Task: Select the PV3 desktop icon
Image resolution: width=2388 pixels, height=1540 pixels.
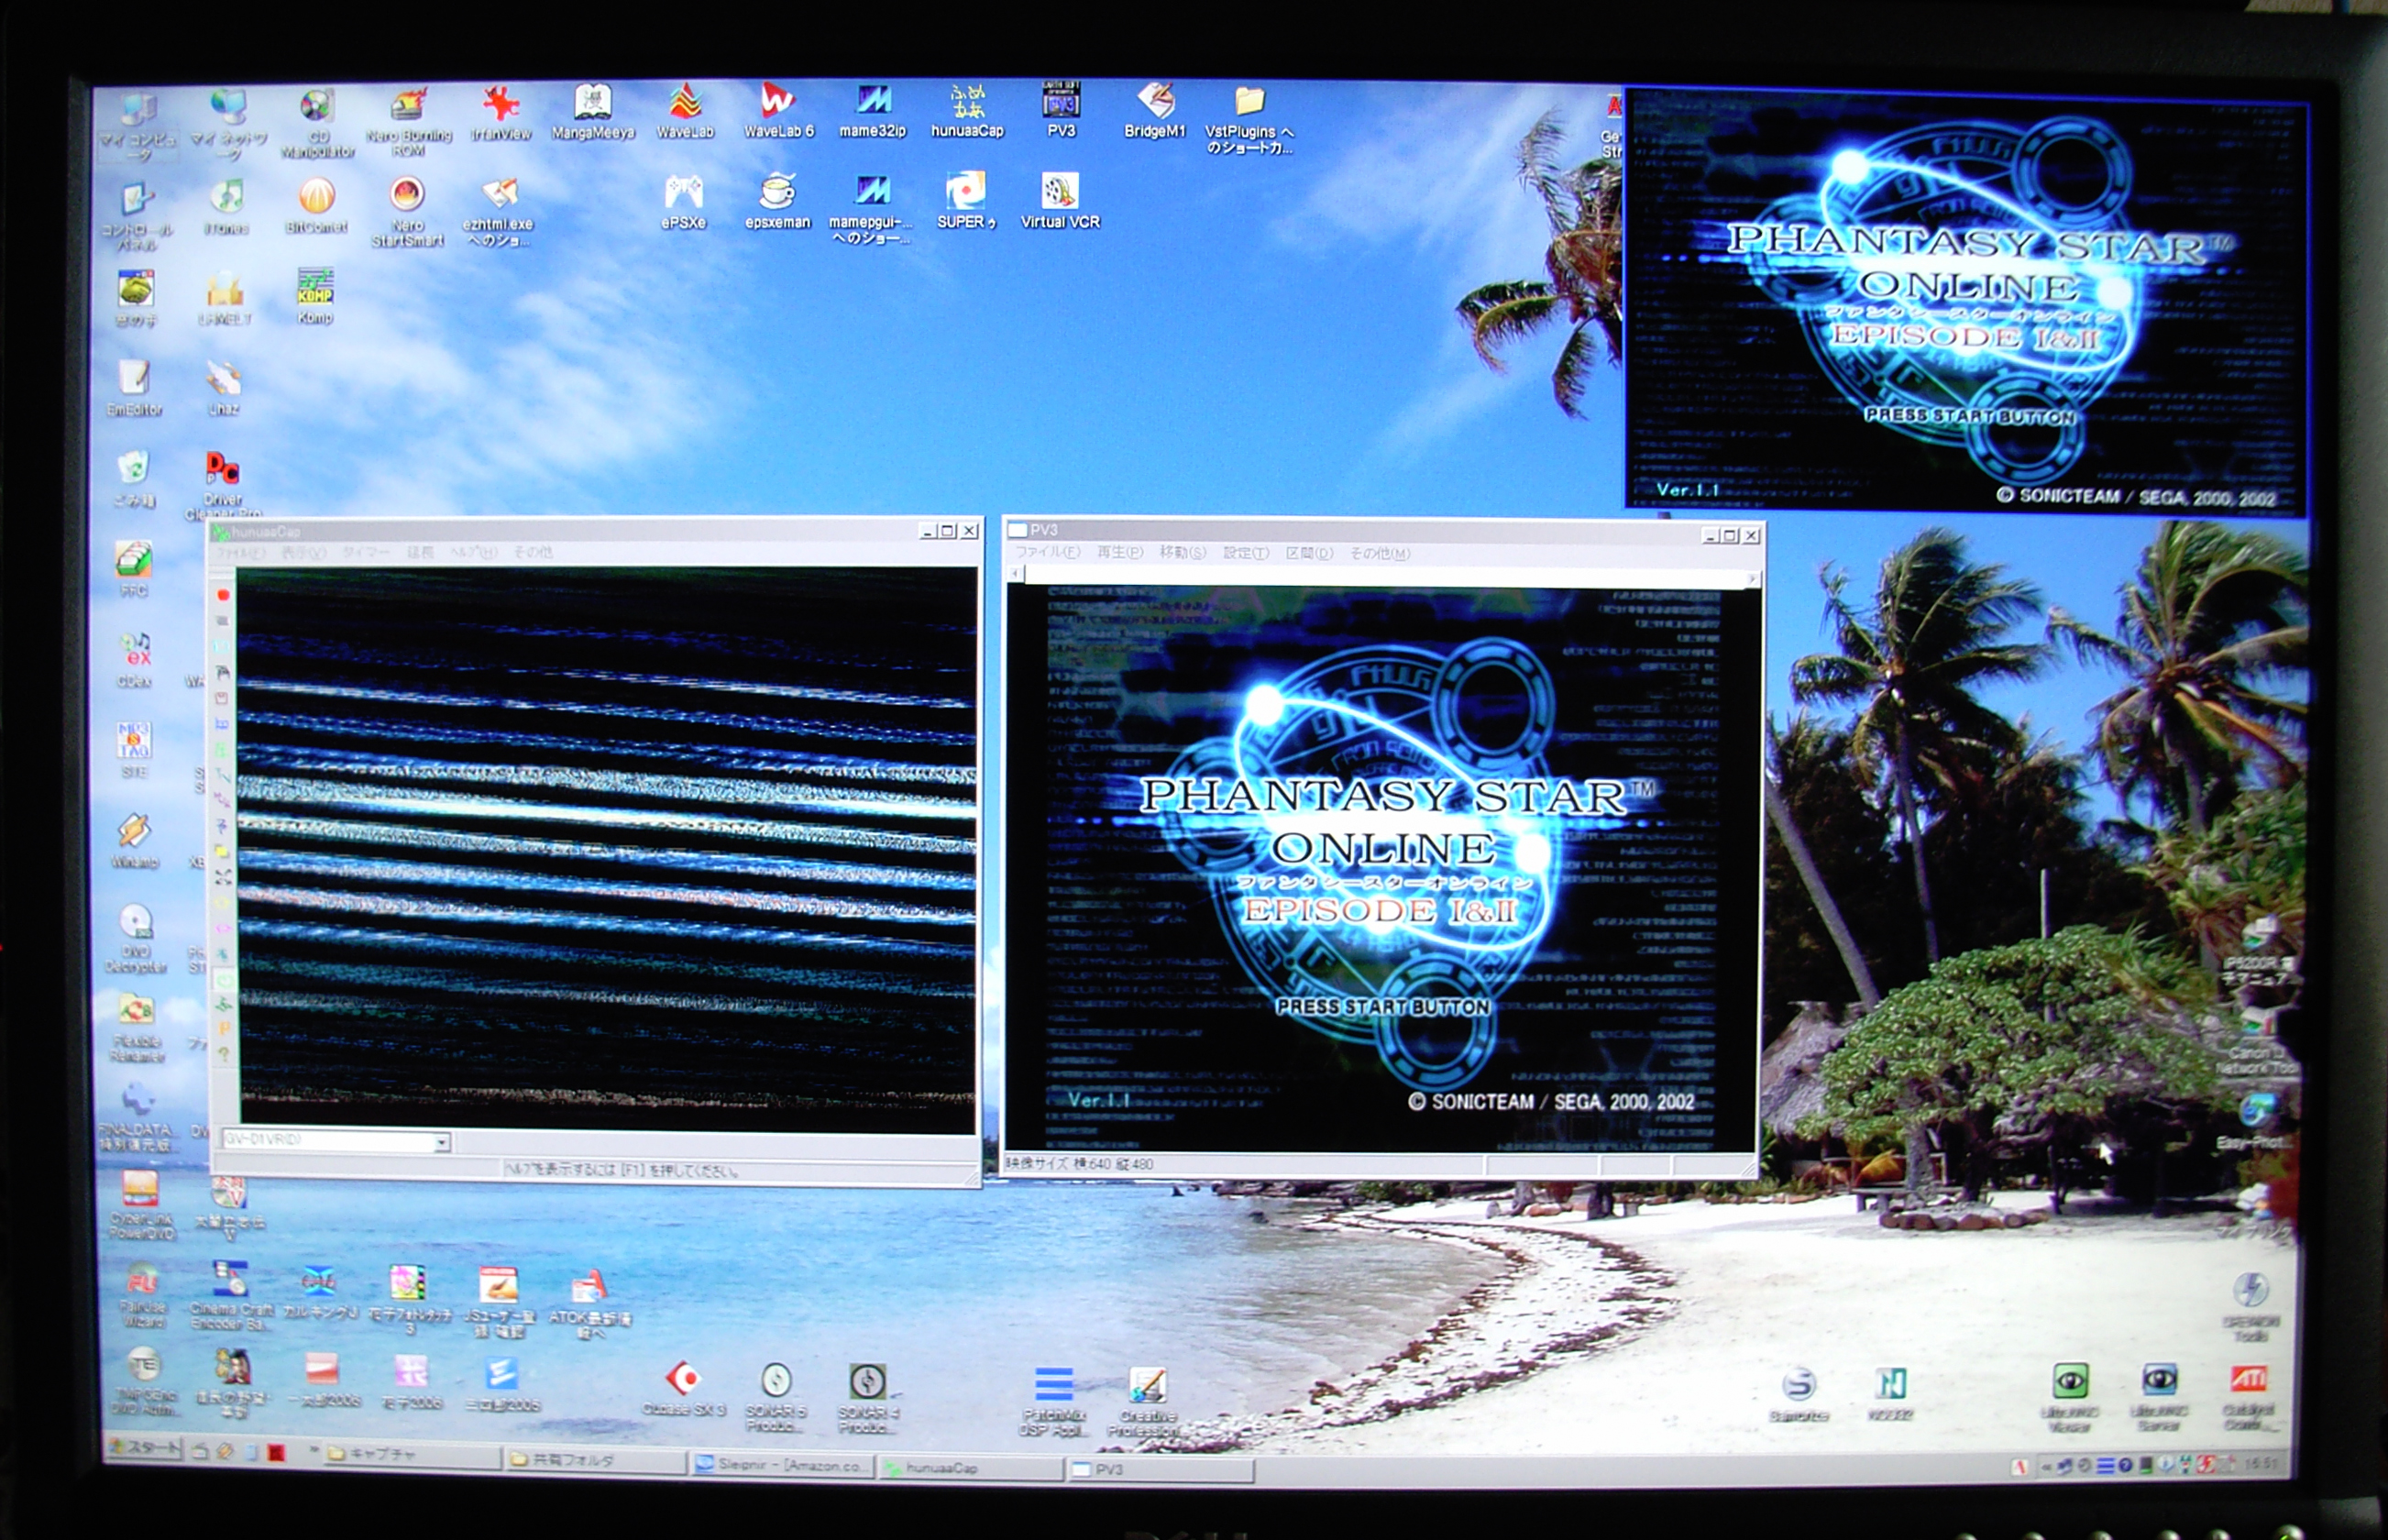Action: coord(1061,111)
